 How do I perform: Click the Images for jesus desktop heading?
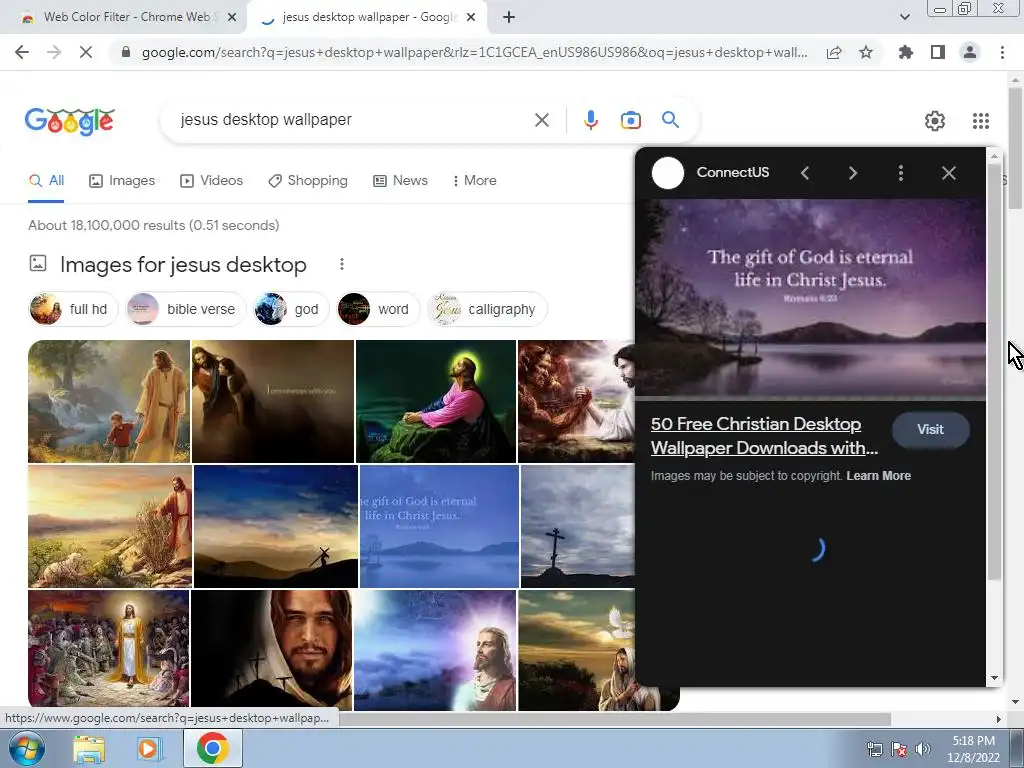click(x=183, y=264)
